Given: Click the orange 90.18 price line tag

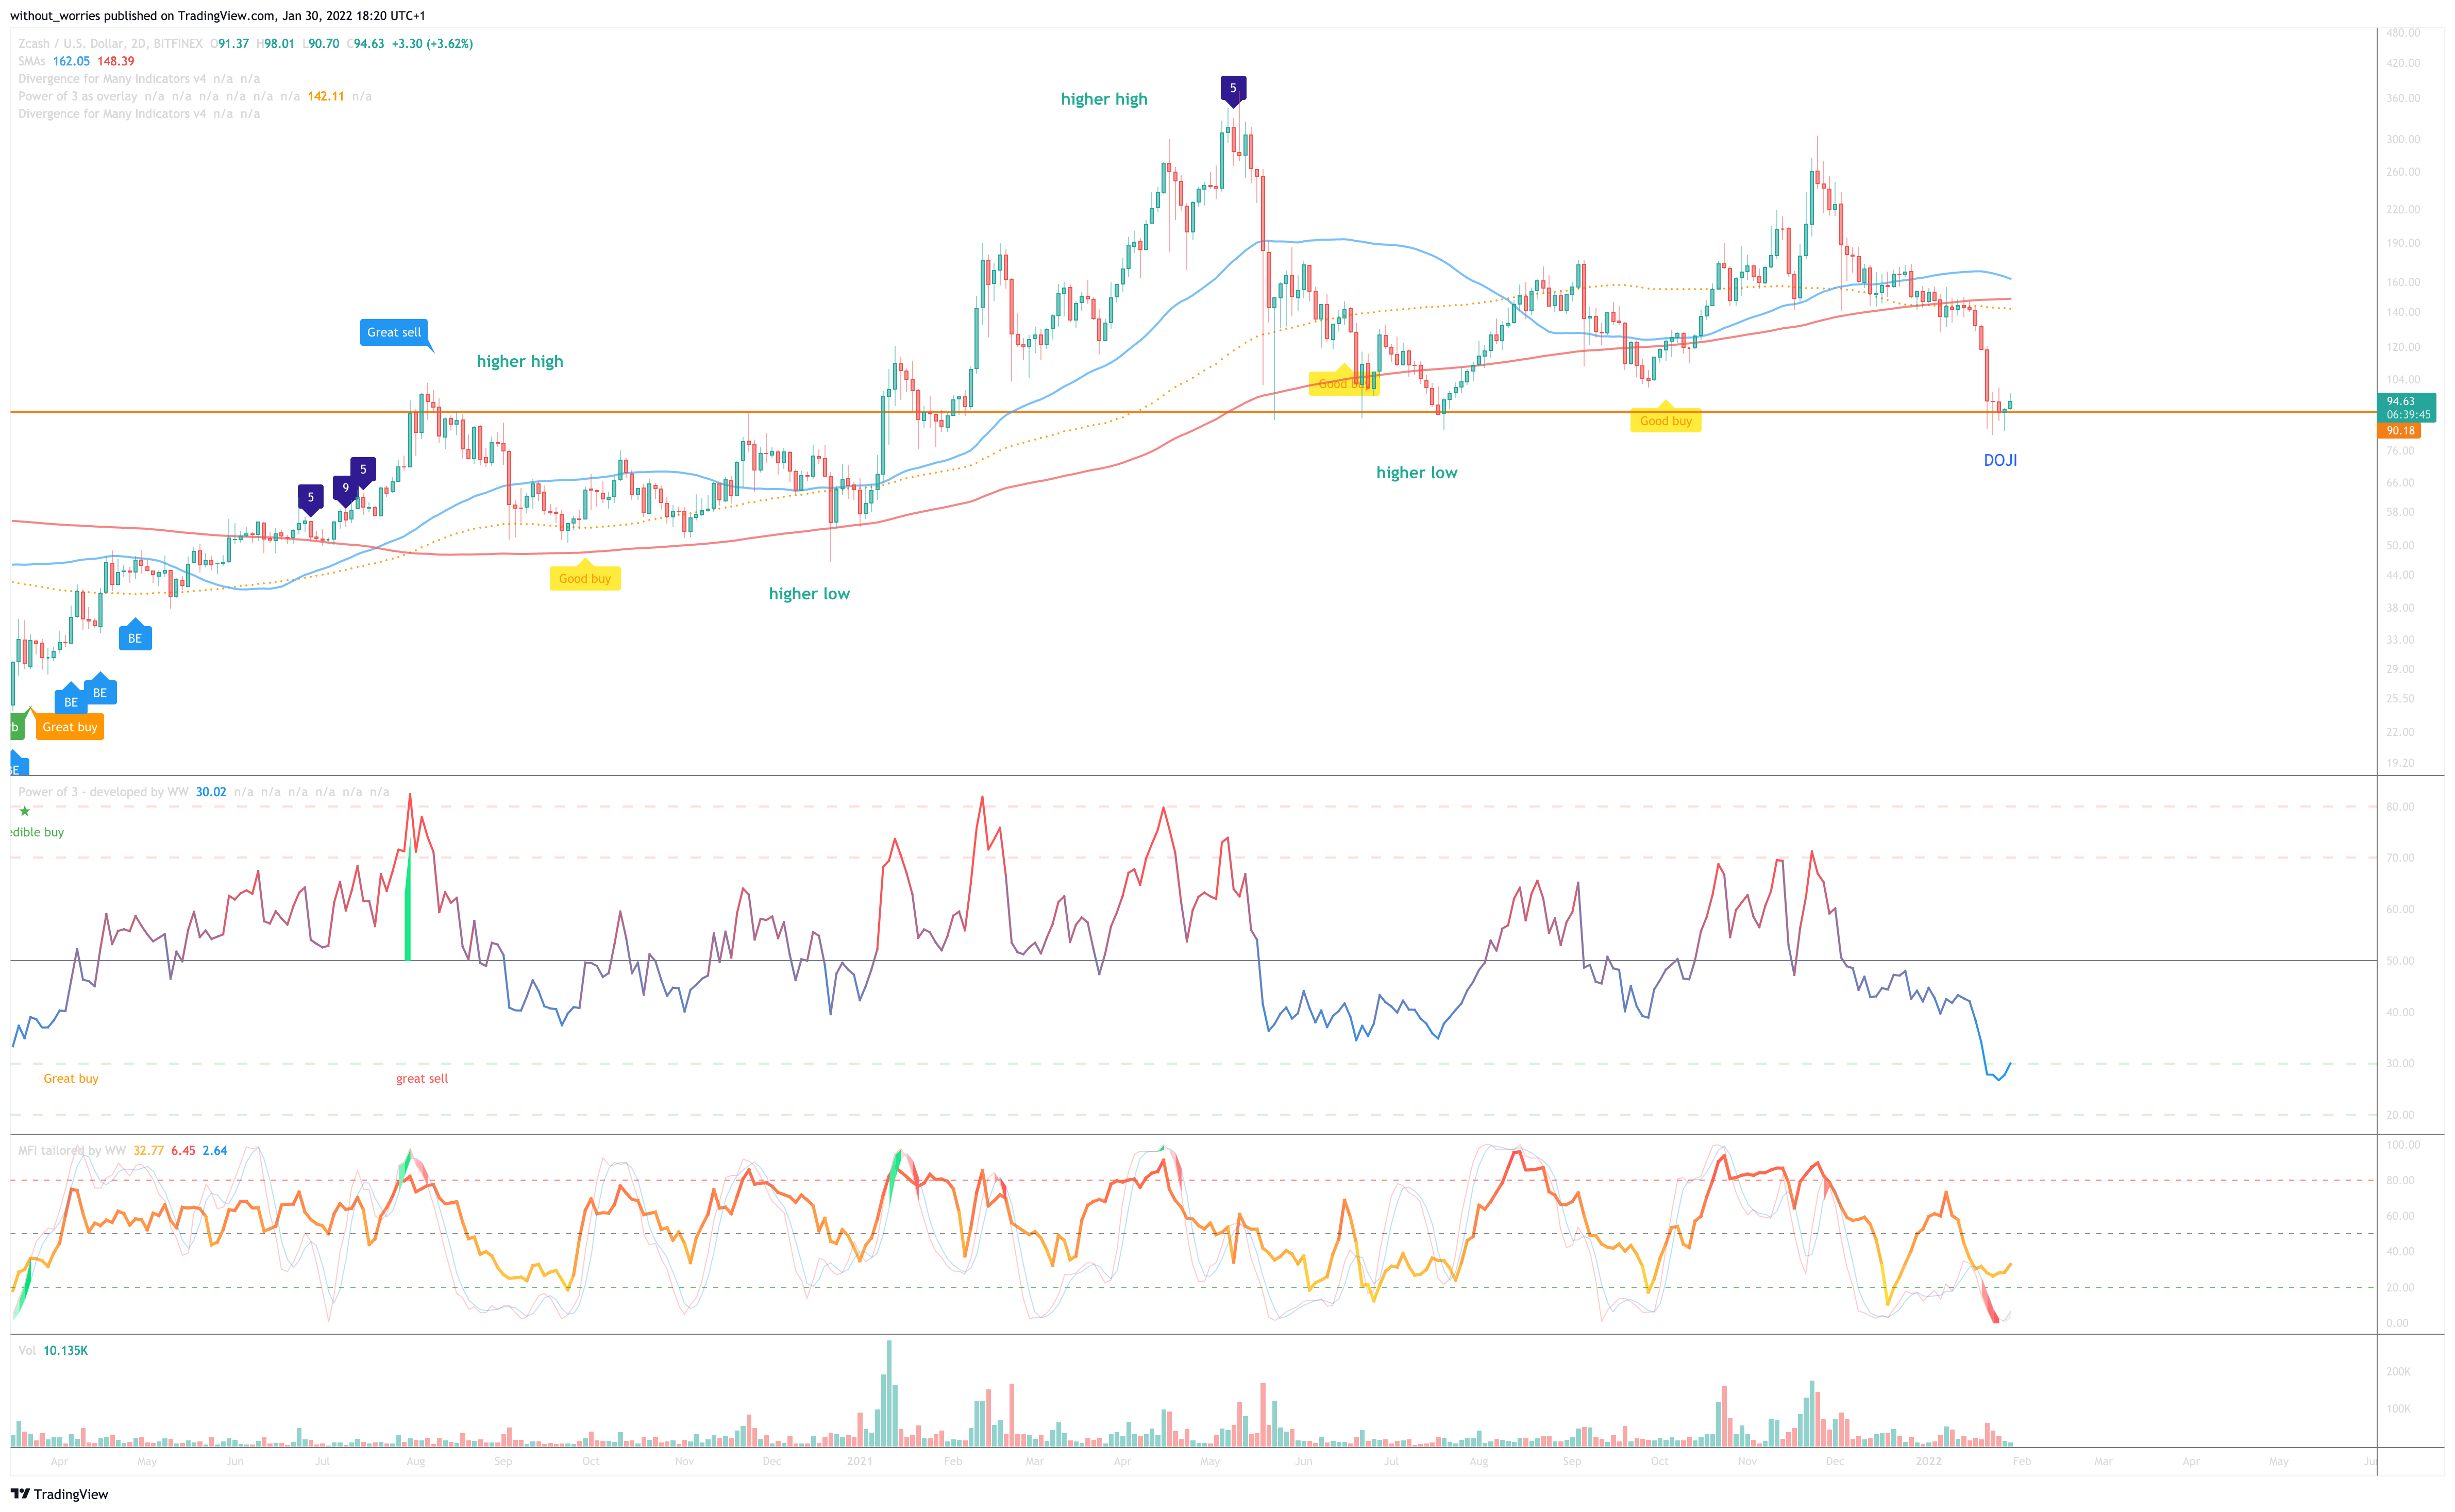Looking at the screenshot, I should click(2399, 431).
